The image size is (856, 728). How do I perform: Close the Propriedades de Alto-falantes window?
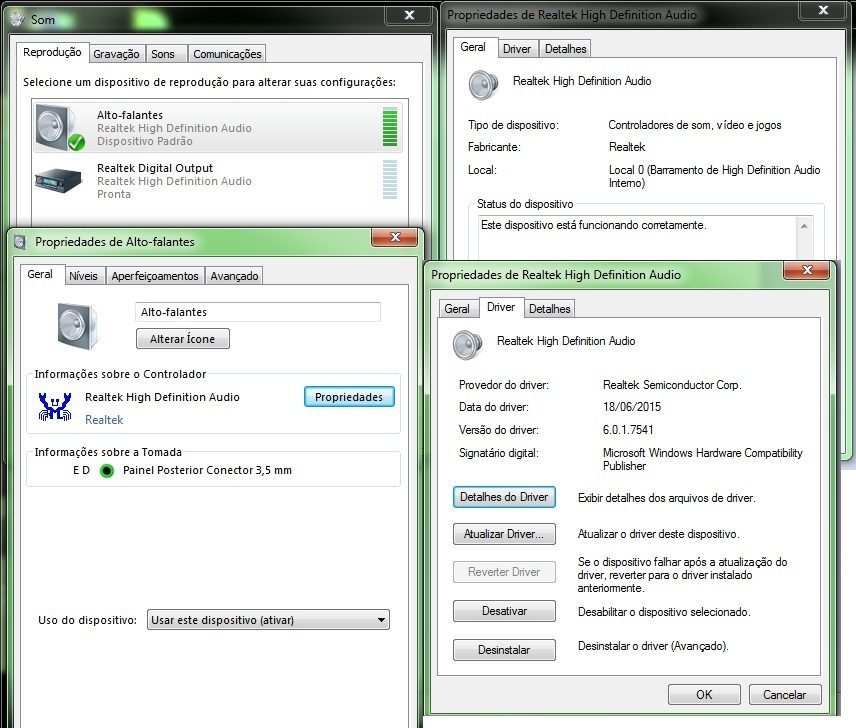pos(395,237)
